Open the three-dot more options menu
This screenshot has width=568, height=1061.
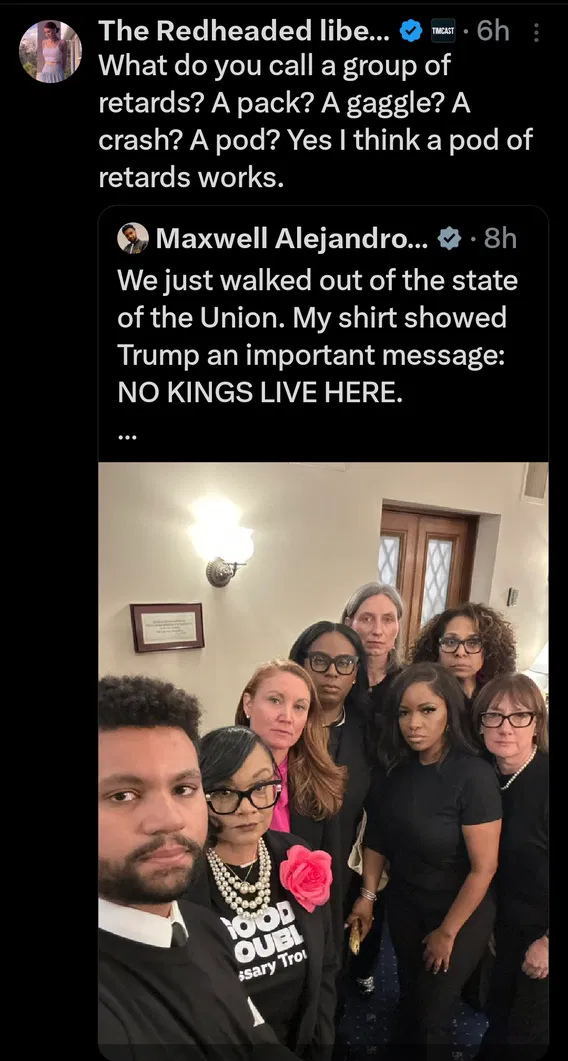coord(537,32)
